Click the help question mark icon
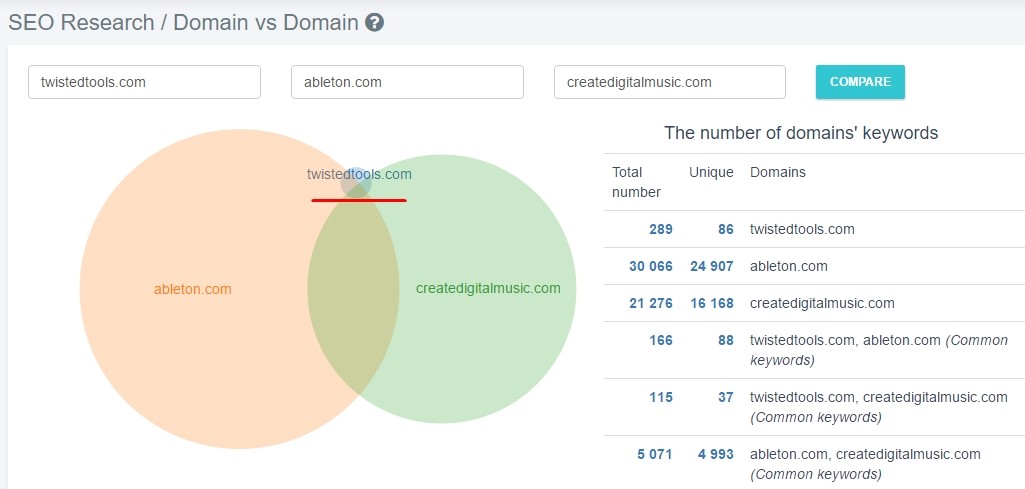The height and width of the screenshot is (489, 1025). tap(375, 22)
